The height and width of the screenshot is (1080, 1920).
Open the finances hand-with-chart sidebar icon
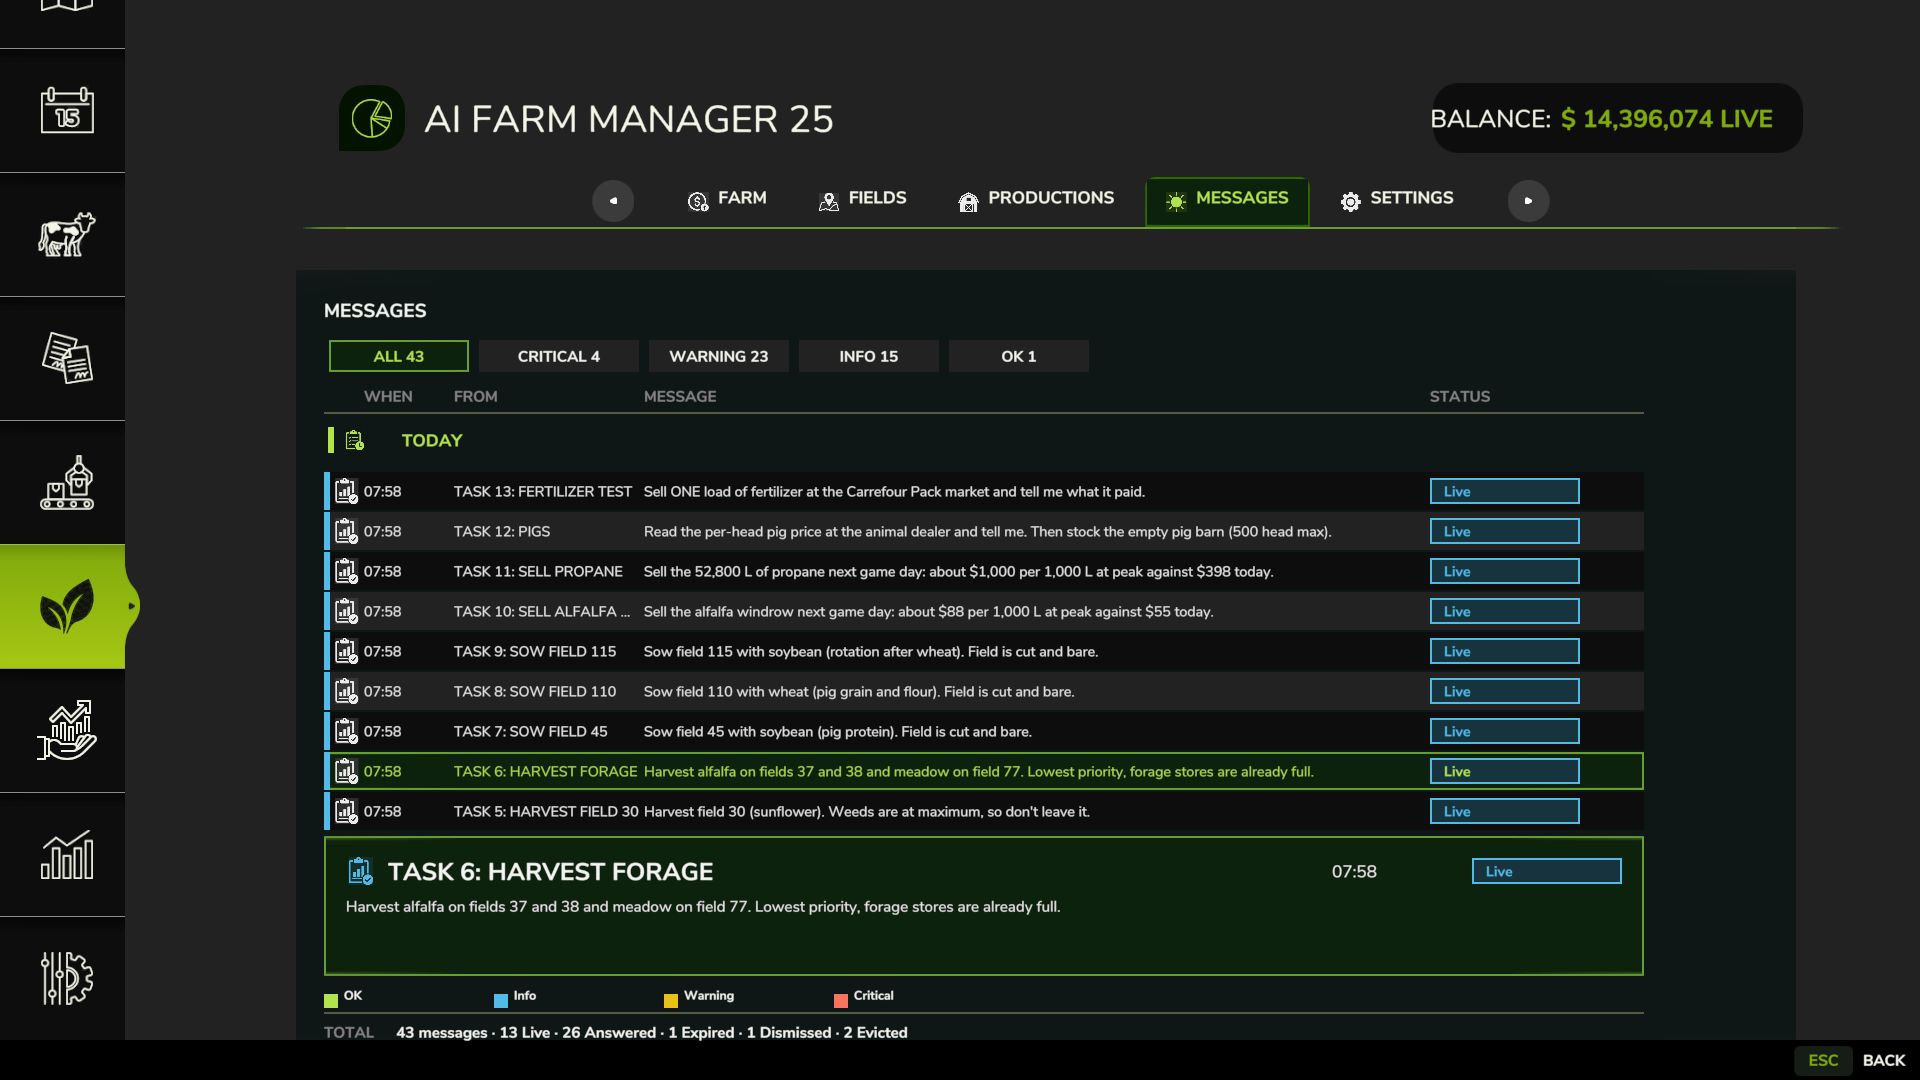[x=67, y=730]
